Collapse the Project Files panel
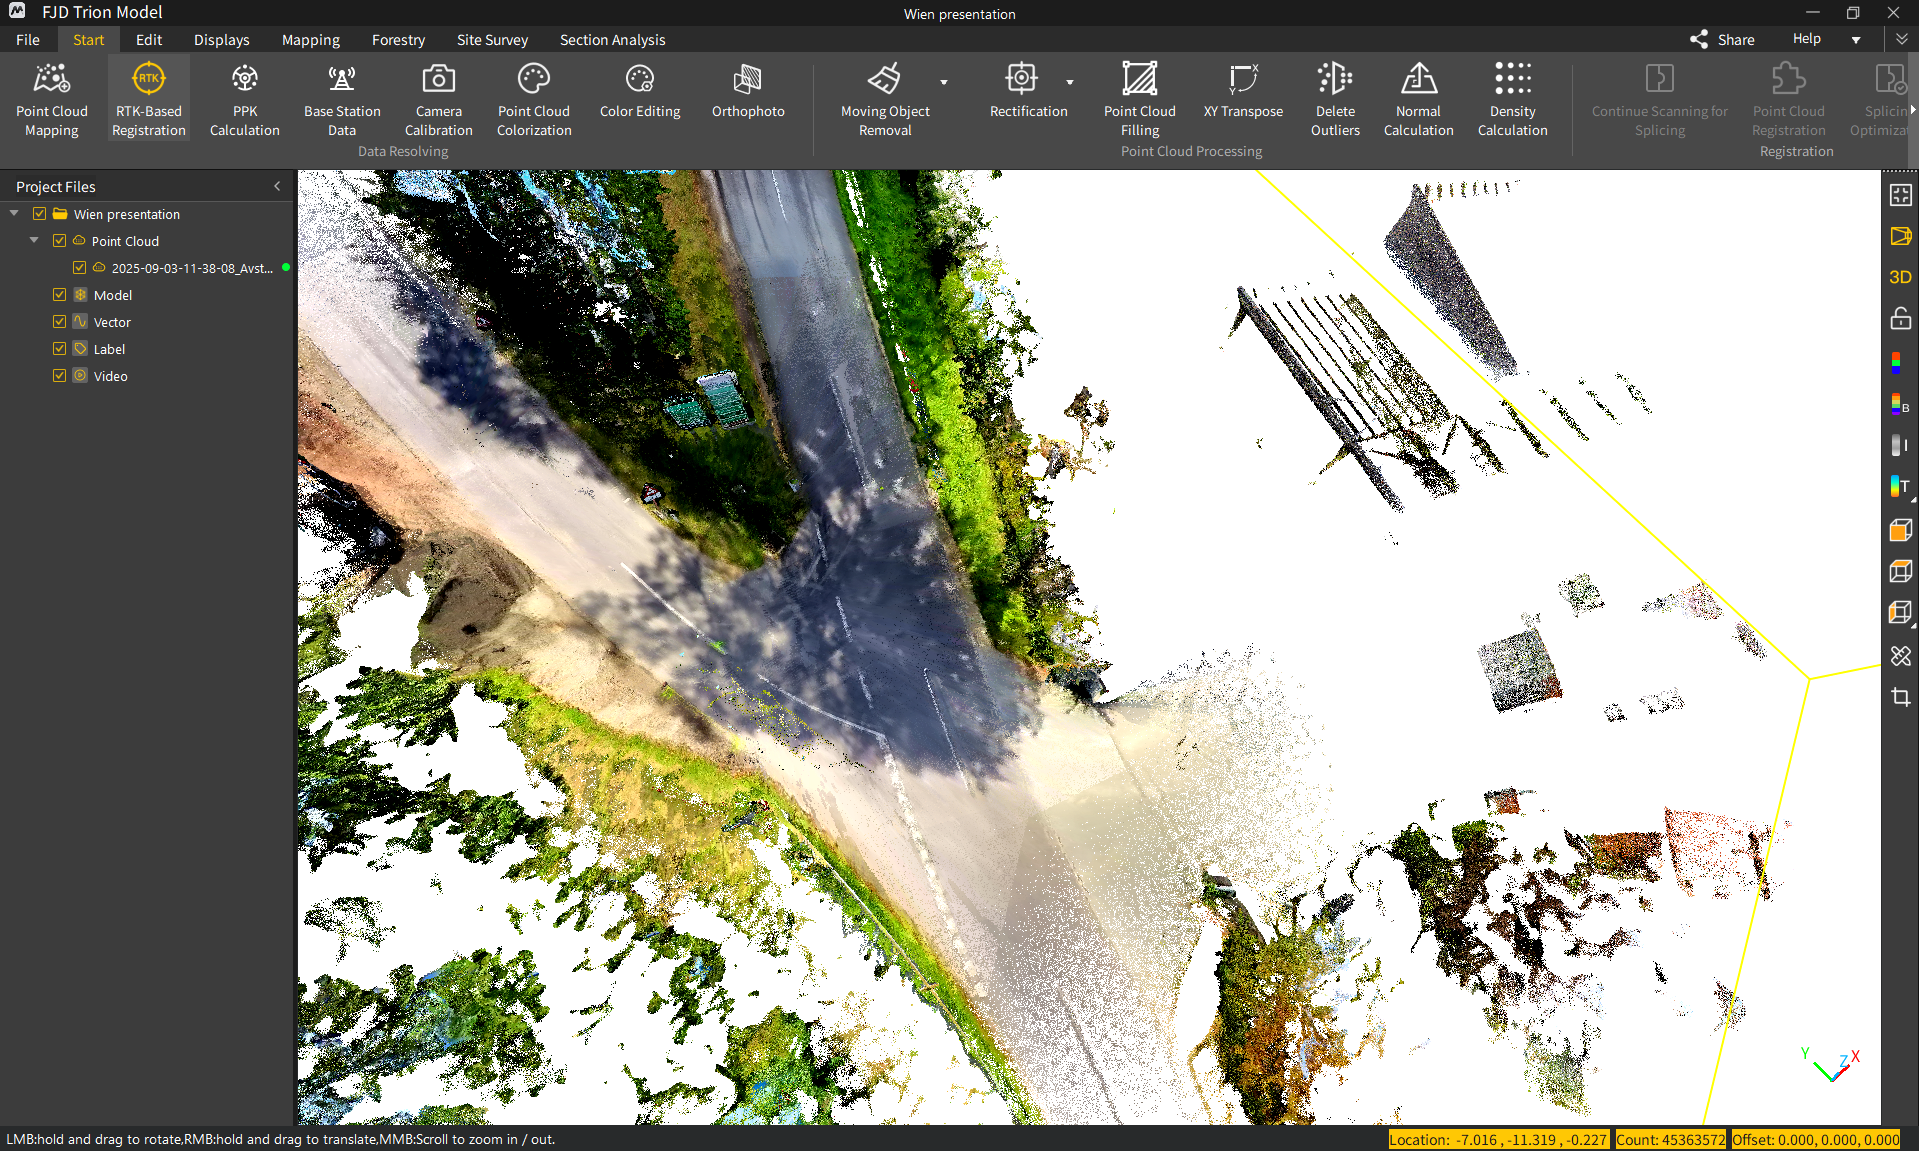The height and width of the screenshot is (1151, 1919). (277, 185)
